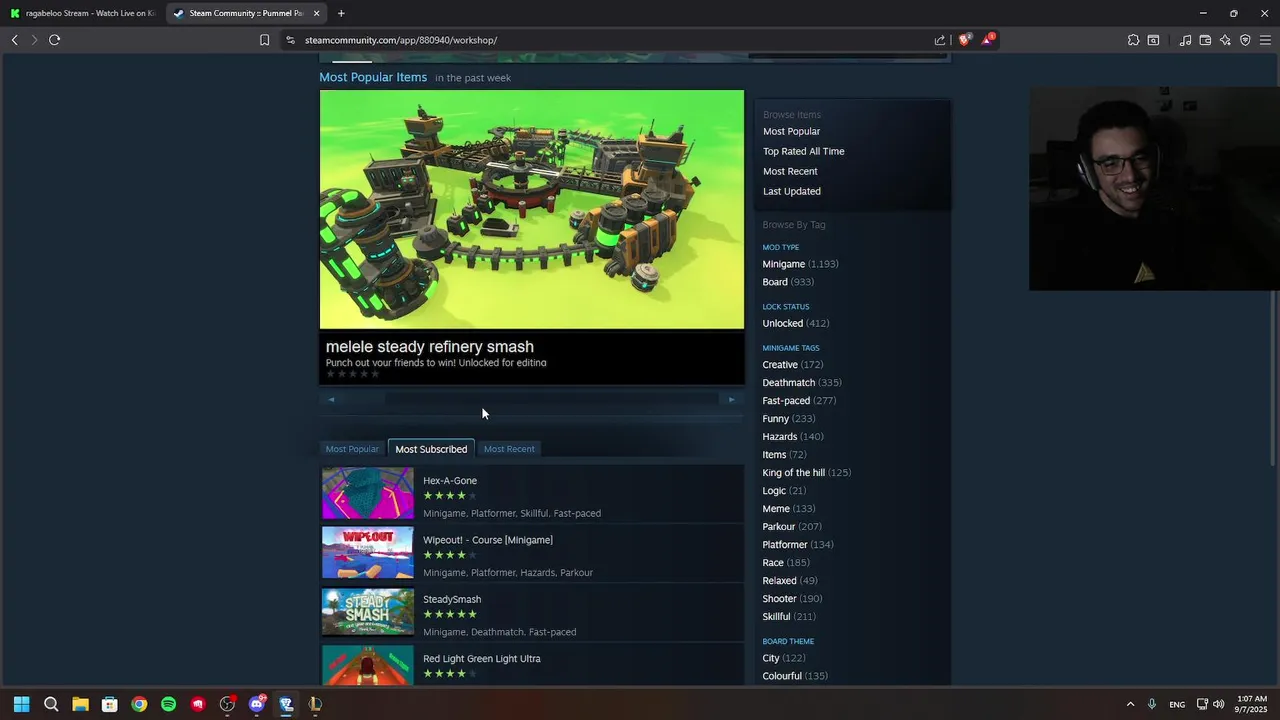Open the SteadySmash thumbnail image

click(x=367, y=612)
